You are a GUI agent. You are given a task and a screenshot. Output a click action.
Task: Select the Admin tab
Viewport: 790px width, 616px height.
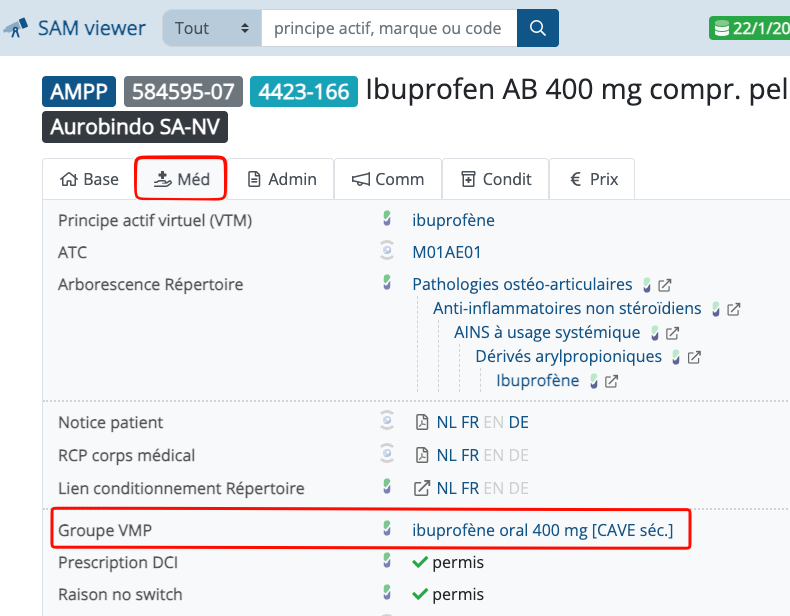[281, 179]
